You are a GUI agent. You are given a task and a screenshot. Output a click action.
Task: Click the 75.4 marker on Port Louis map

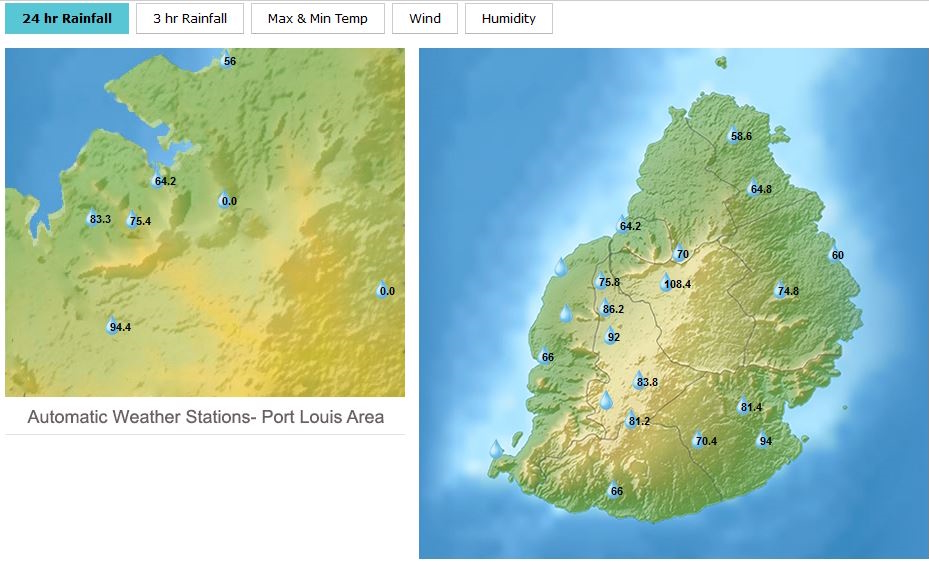tap(133, 220)
